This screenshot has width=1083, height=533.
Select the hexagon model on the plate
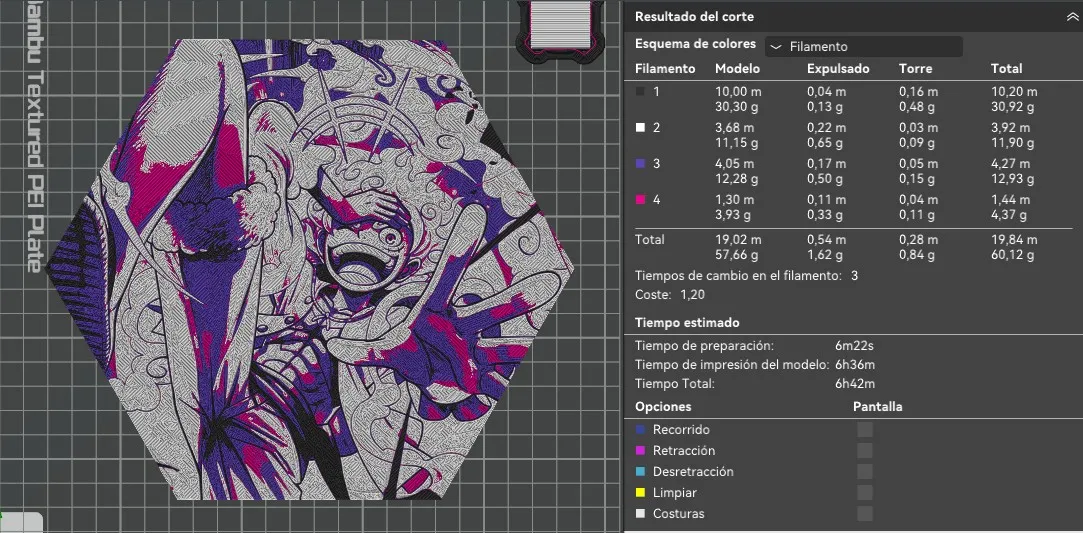click(309, 269)
